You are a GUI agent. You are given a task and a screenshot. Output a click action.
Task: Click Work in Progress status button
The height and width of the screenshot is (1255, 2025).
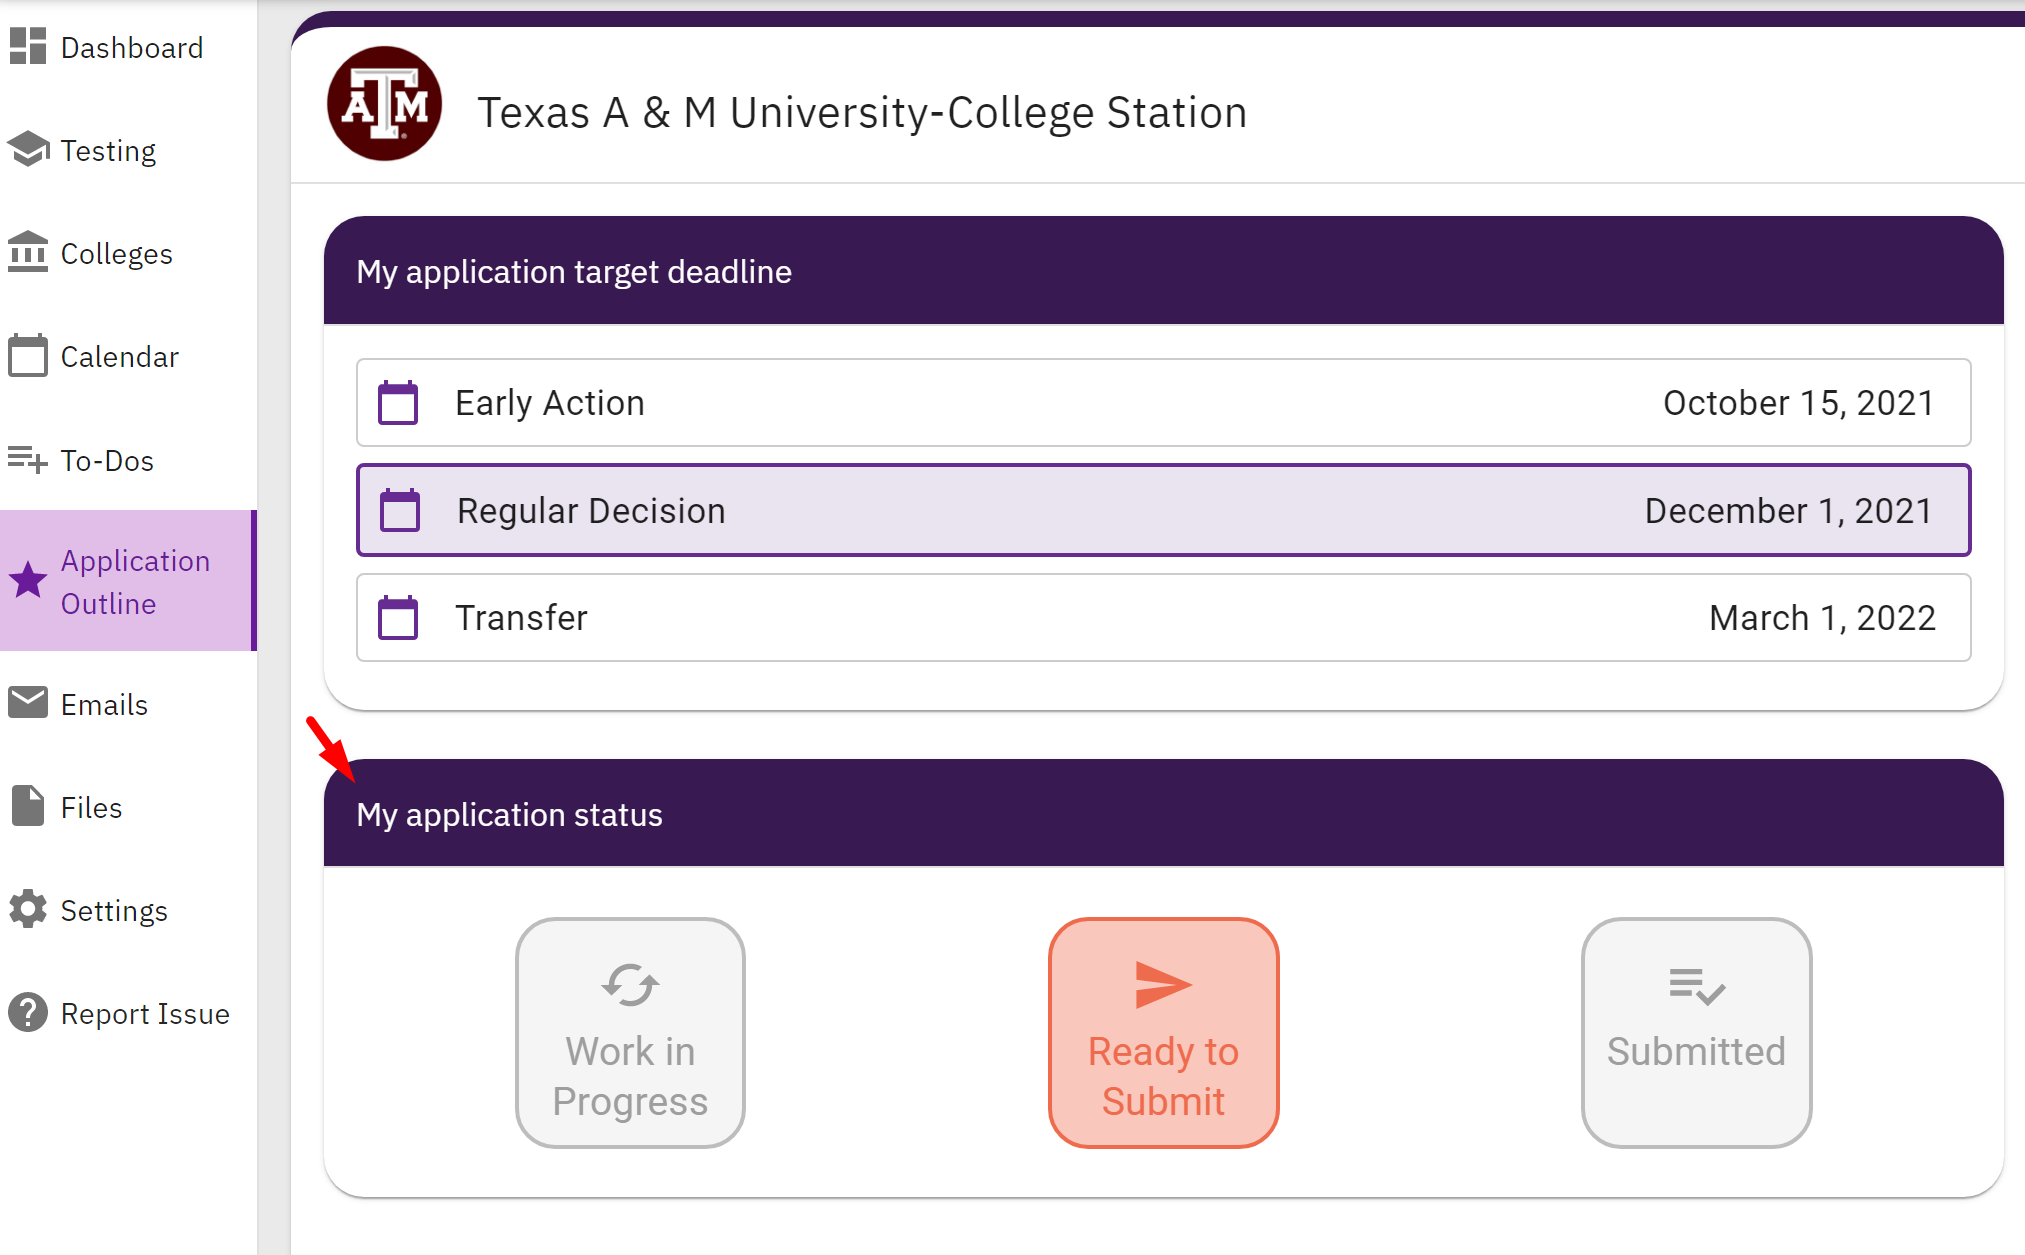[629, 1032]
